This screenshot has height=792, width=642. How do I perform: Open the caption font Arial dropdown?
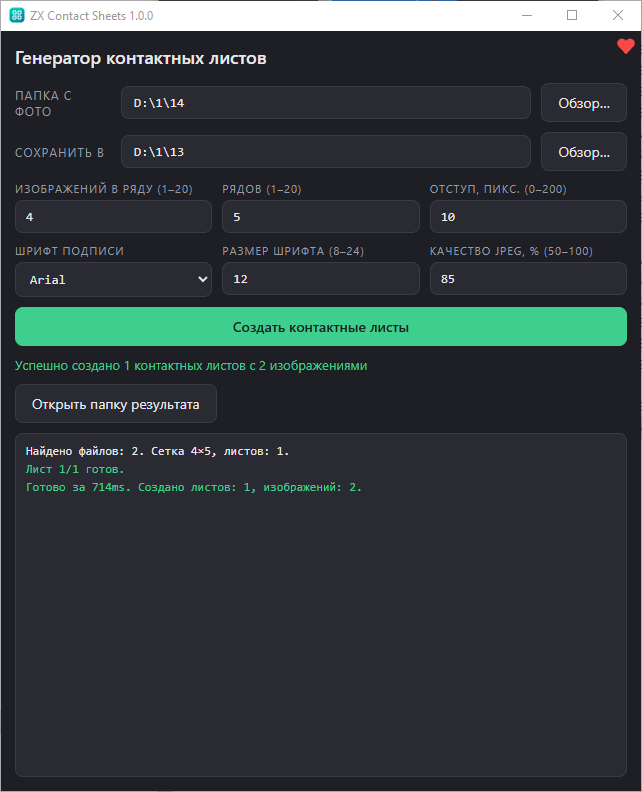click(114, 279)
